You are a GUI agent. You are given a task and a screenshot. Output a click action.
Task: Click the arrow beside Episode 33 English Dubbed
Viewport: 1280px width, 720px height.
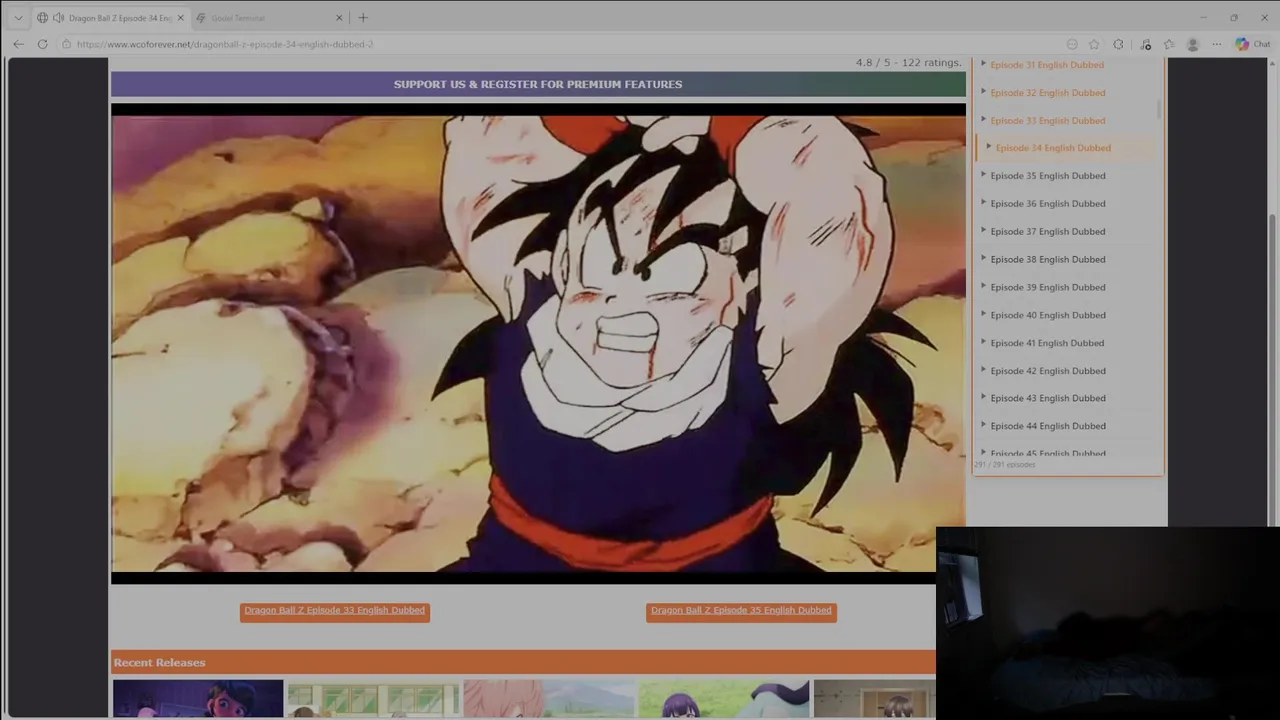pyautogui.click(x=983, y=119)
